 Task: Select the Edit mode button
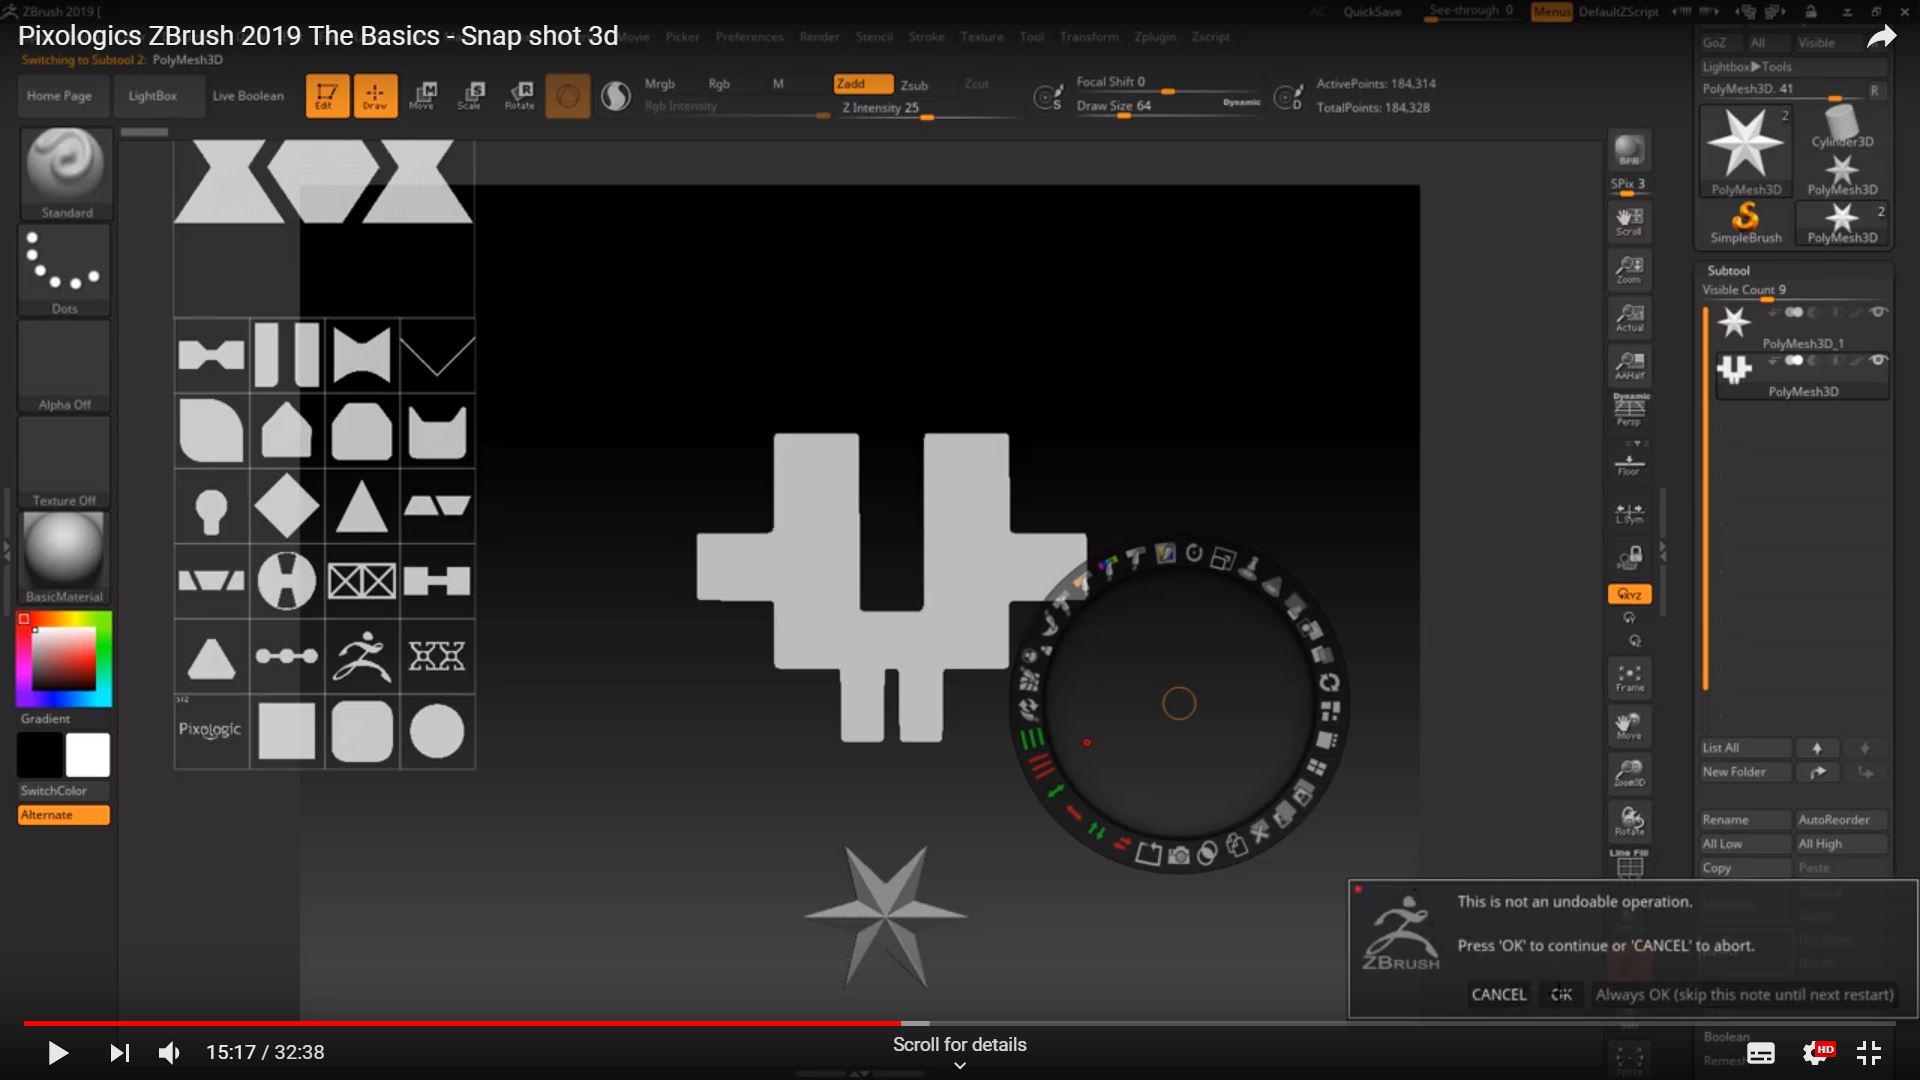[327, 96]
